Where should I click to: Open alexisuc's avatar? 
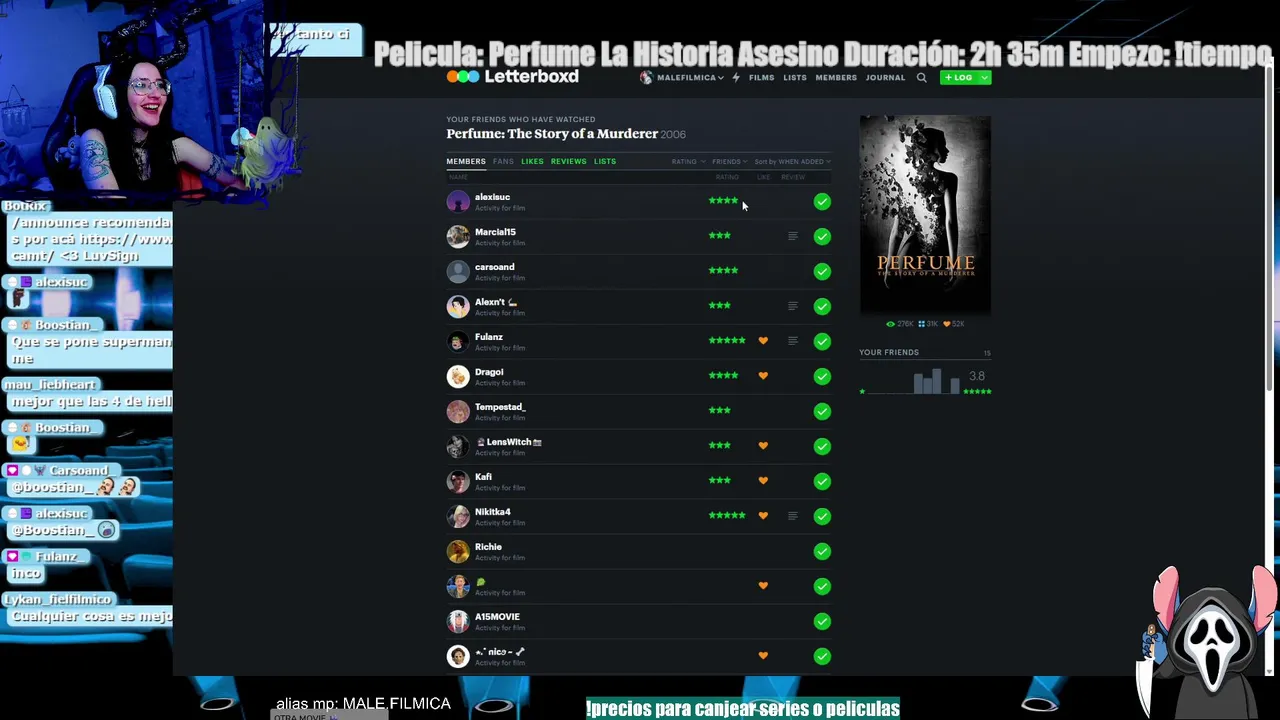click(458, 201)
